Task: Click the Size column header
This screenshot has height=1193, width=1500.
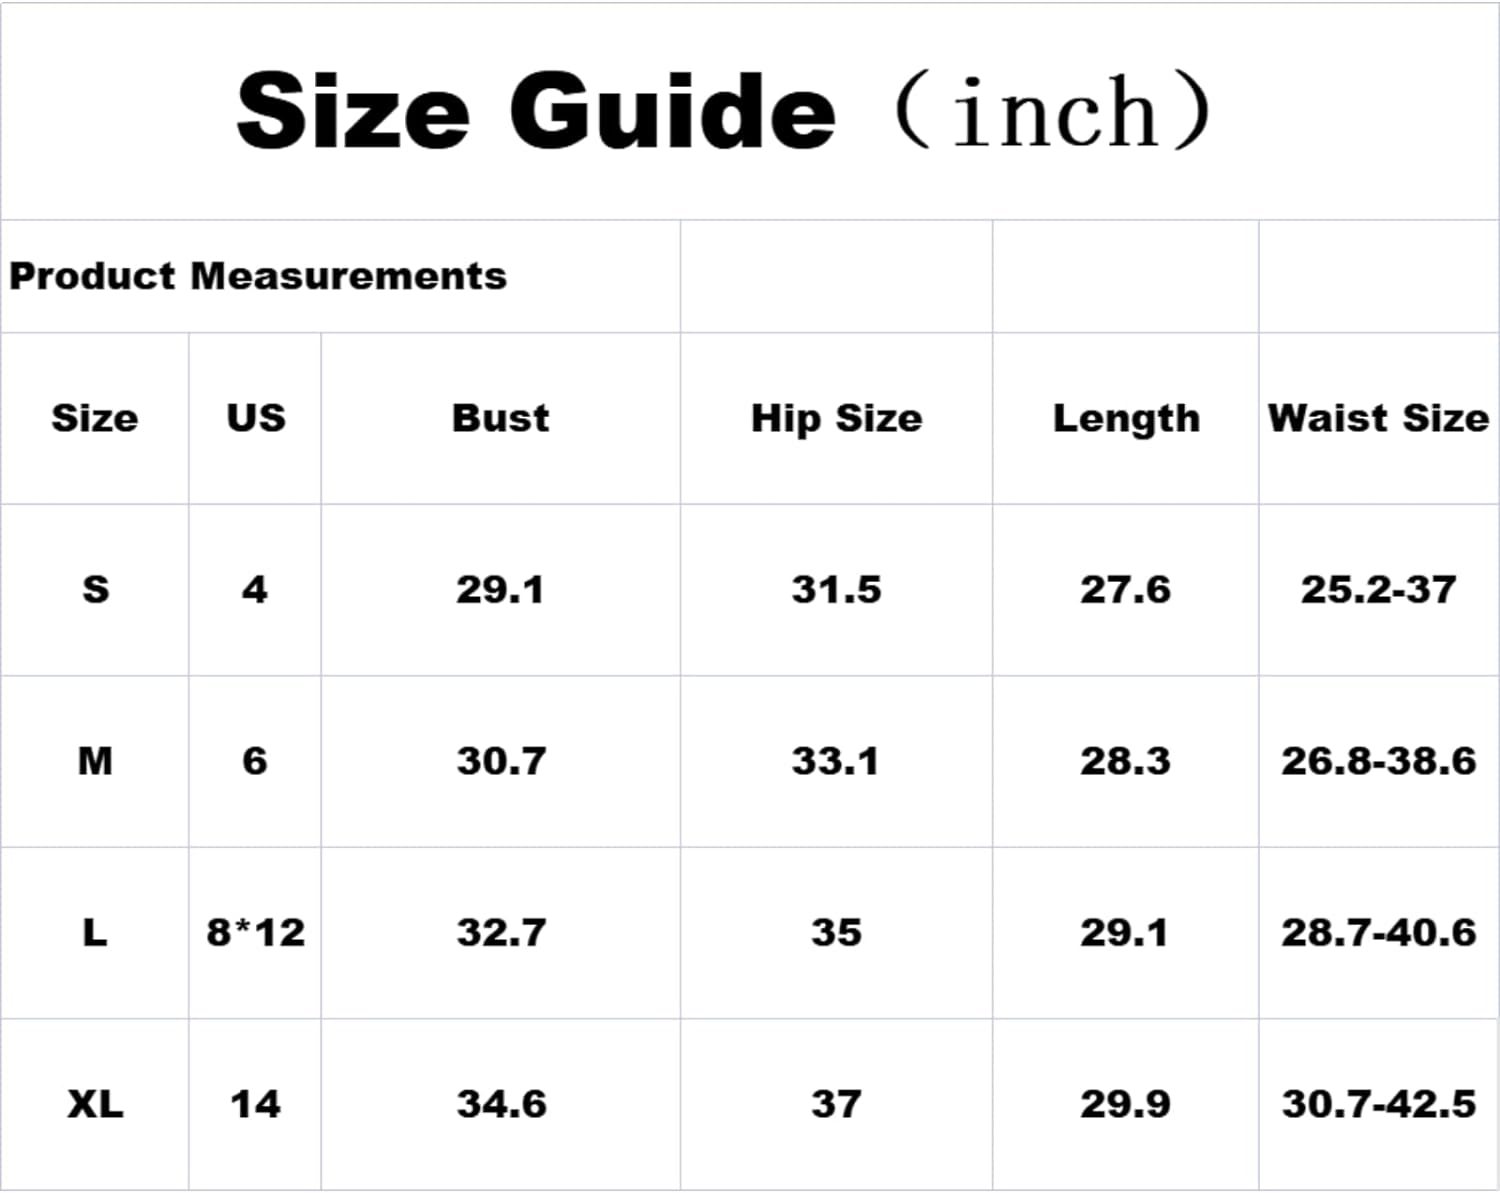Action: click(x=95, y=418)
